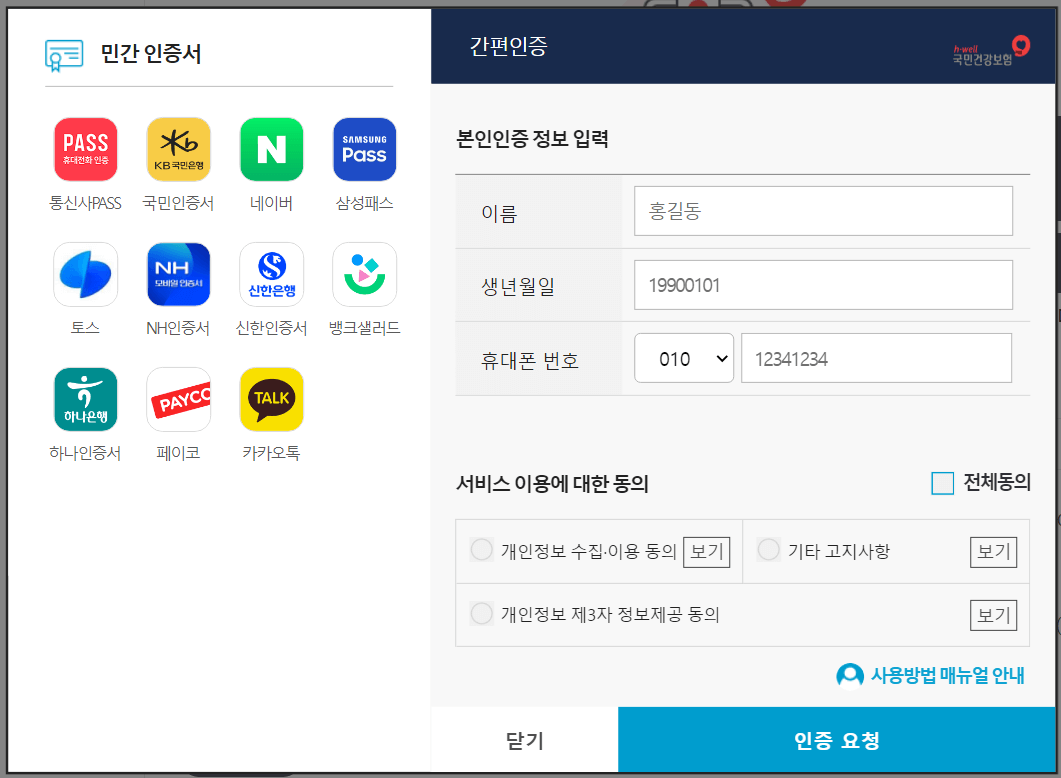Click the 삼성패스 label text
This screenshot has width=1061, height=778.
click(365, 203)
